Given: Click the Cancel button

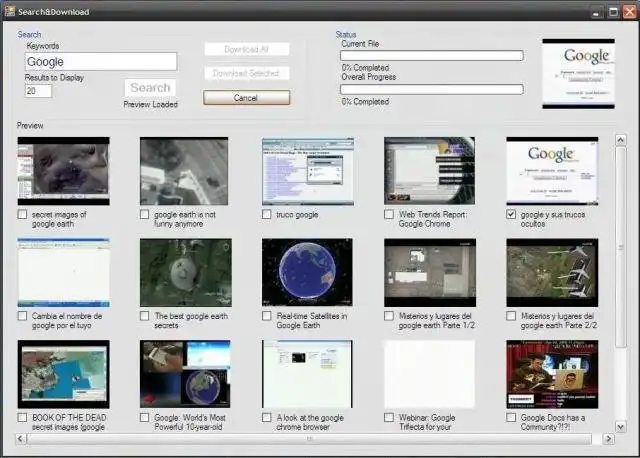Looking at the screenshot, I should click(247, 98).
